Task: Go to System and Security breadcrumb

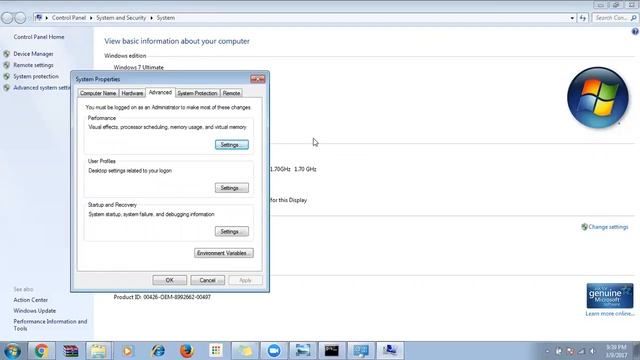Action: pos(121,18)
